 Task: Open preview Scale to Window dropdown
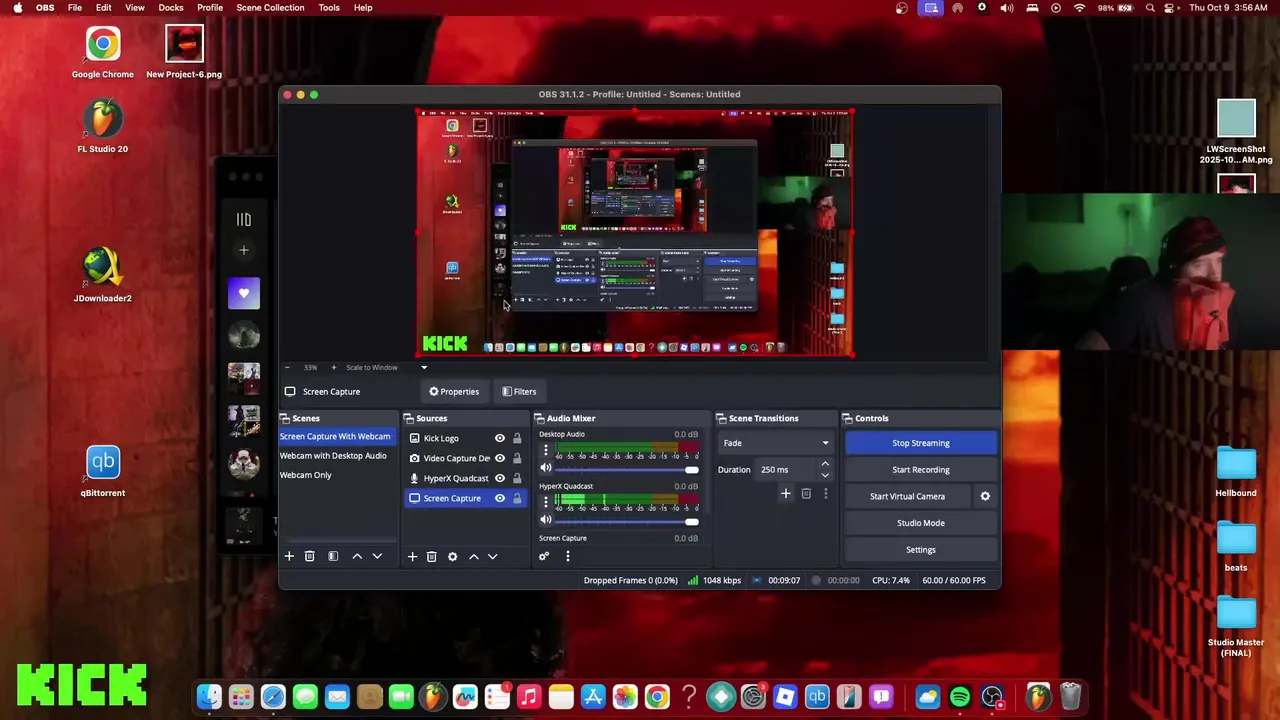[x=386, y=367]
